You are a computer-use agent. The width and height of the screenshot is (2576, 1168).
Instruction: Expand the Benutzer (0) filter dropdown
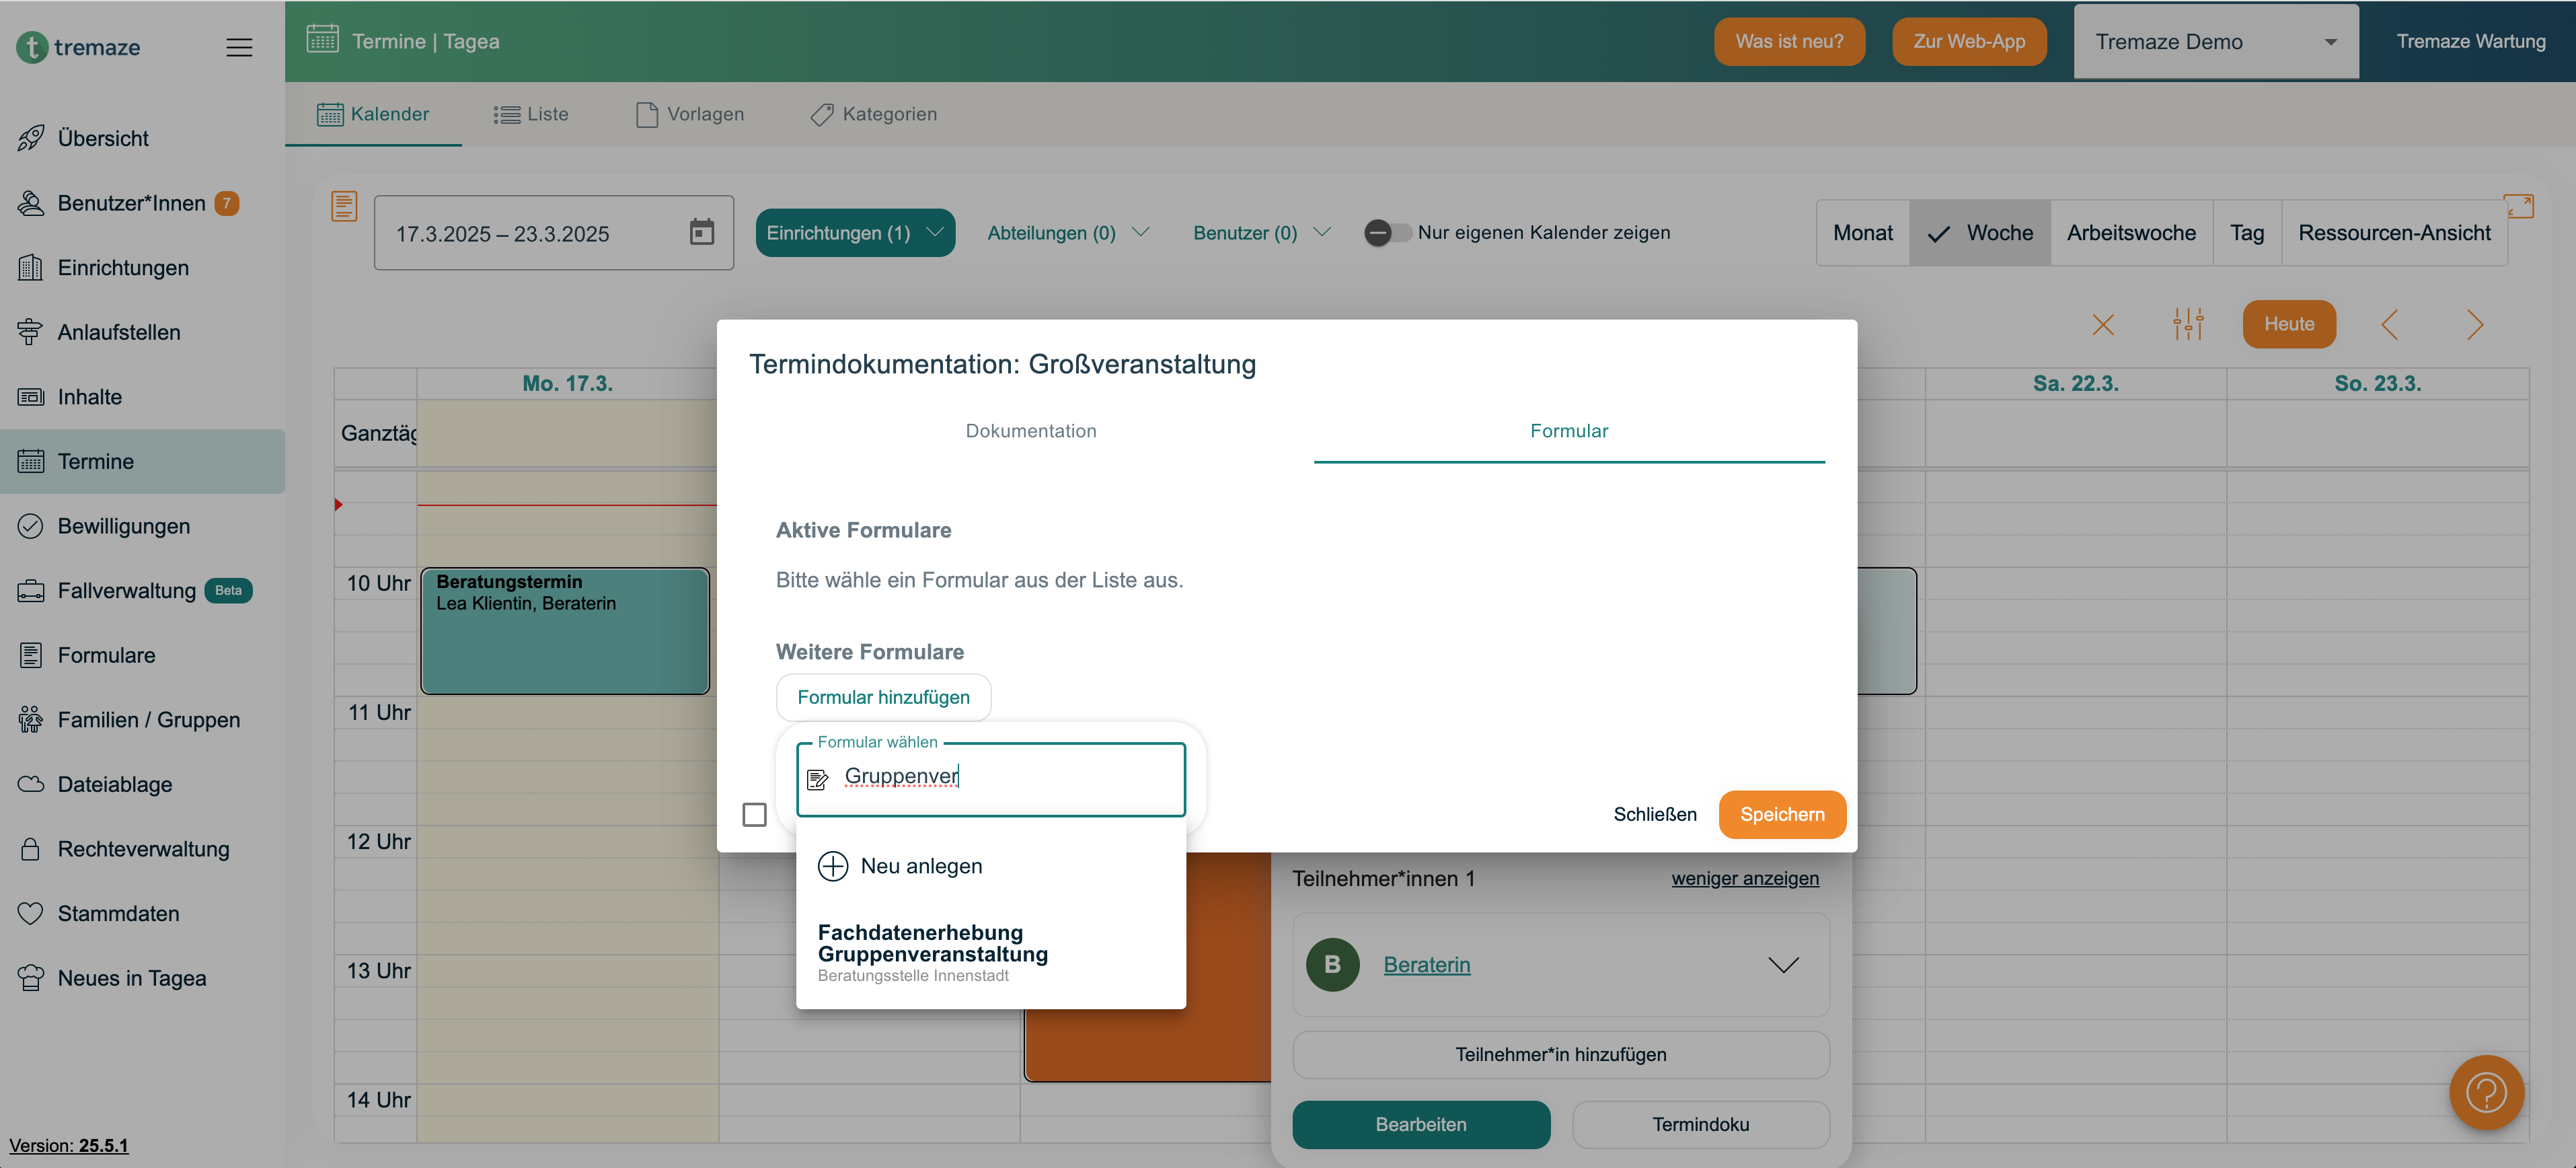[1262, 233]
